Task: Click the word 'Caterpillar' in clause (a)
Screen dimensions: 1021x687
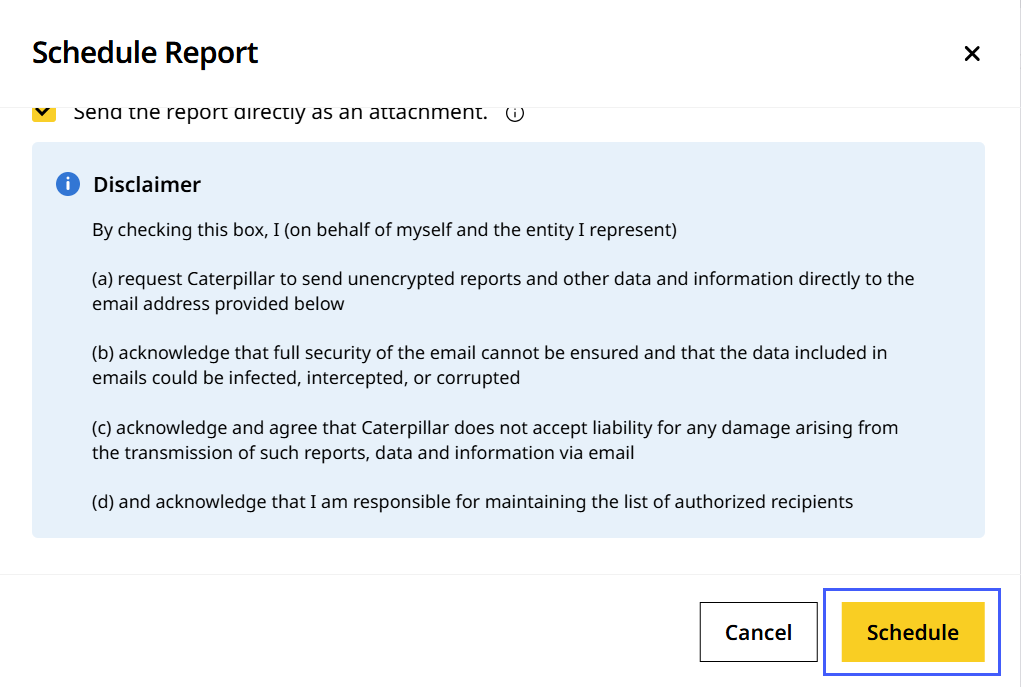Action: click(230, 279)
